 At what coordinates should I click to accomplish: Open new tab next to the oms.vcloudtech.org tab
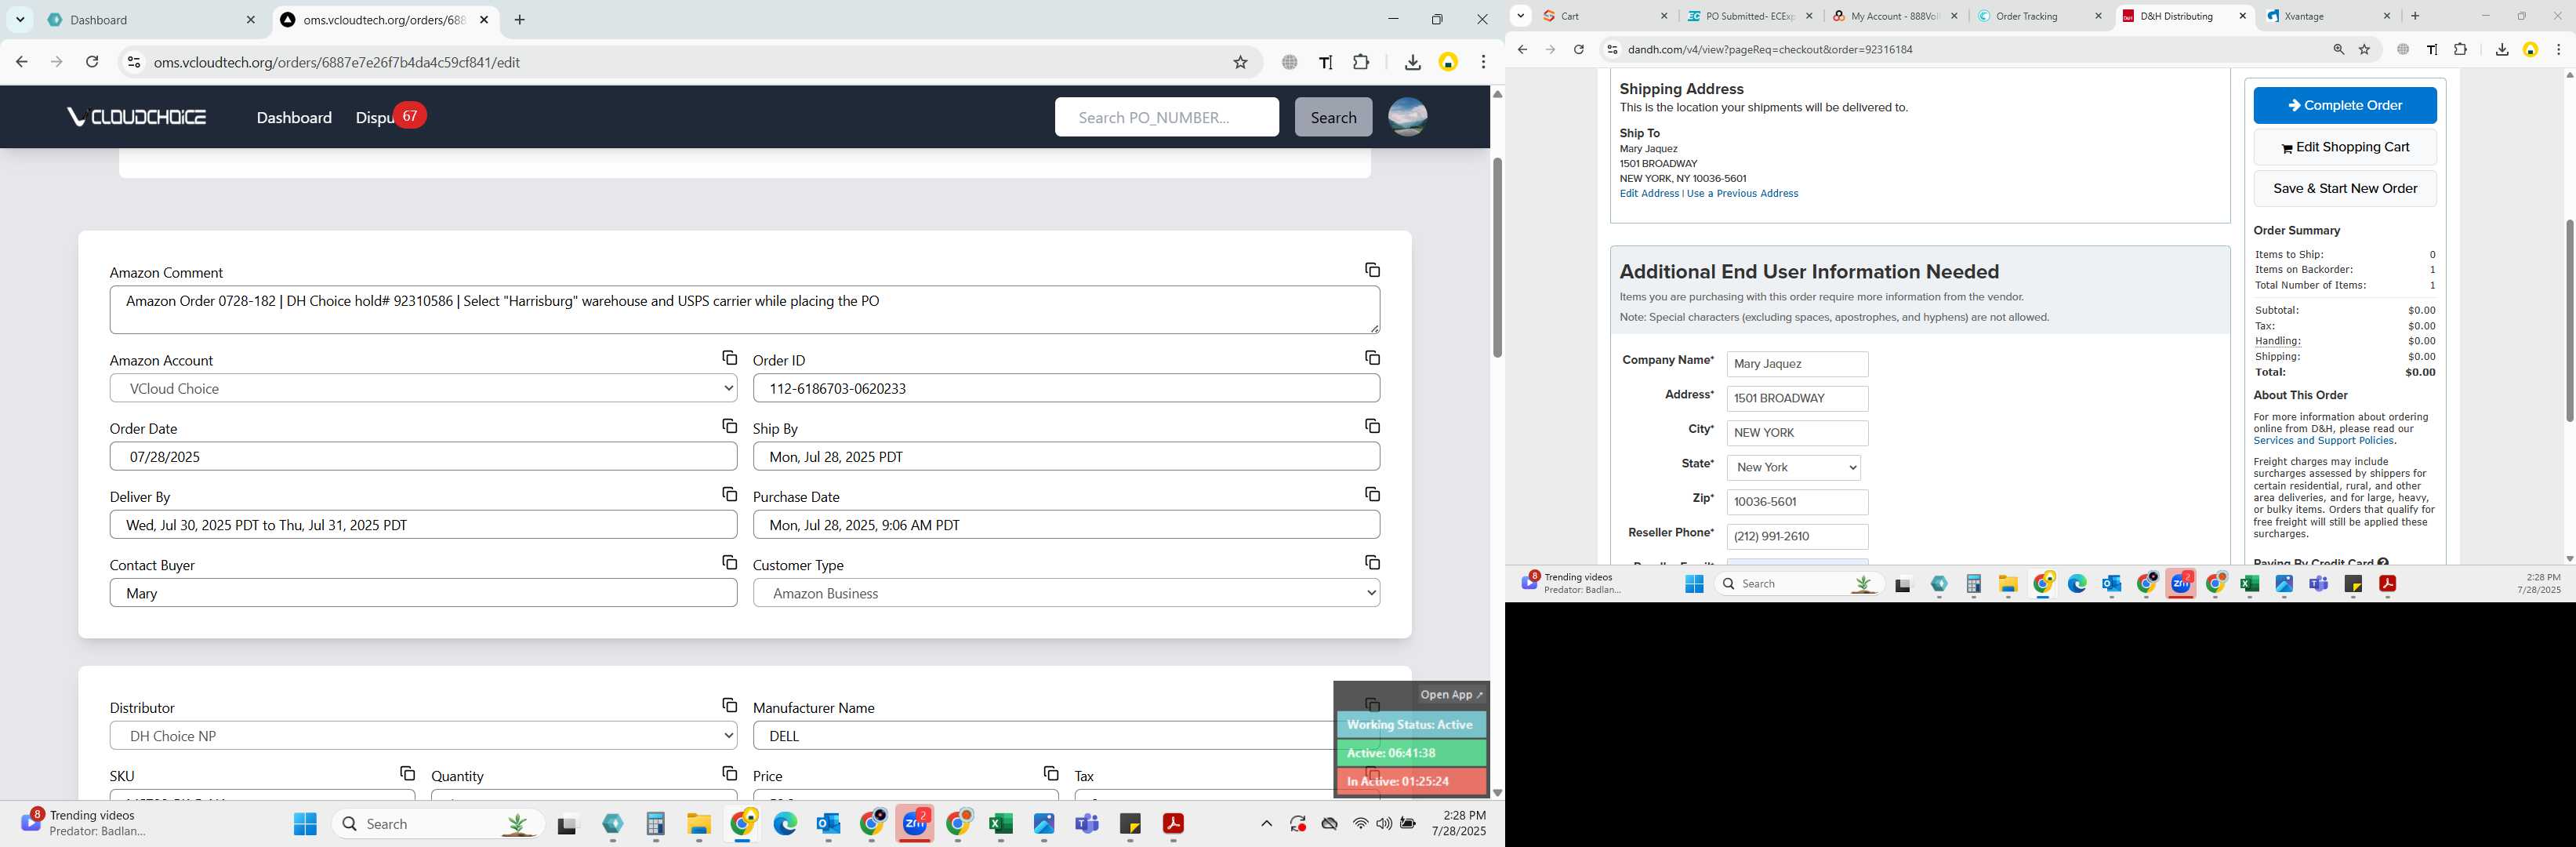[x=519, y=20]
